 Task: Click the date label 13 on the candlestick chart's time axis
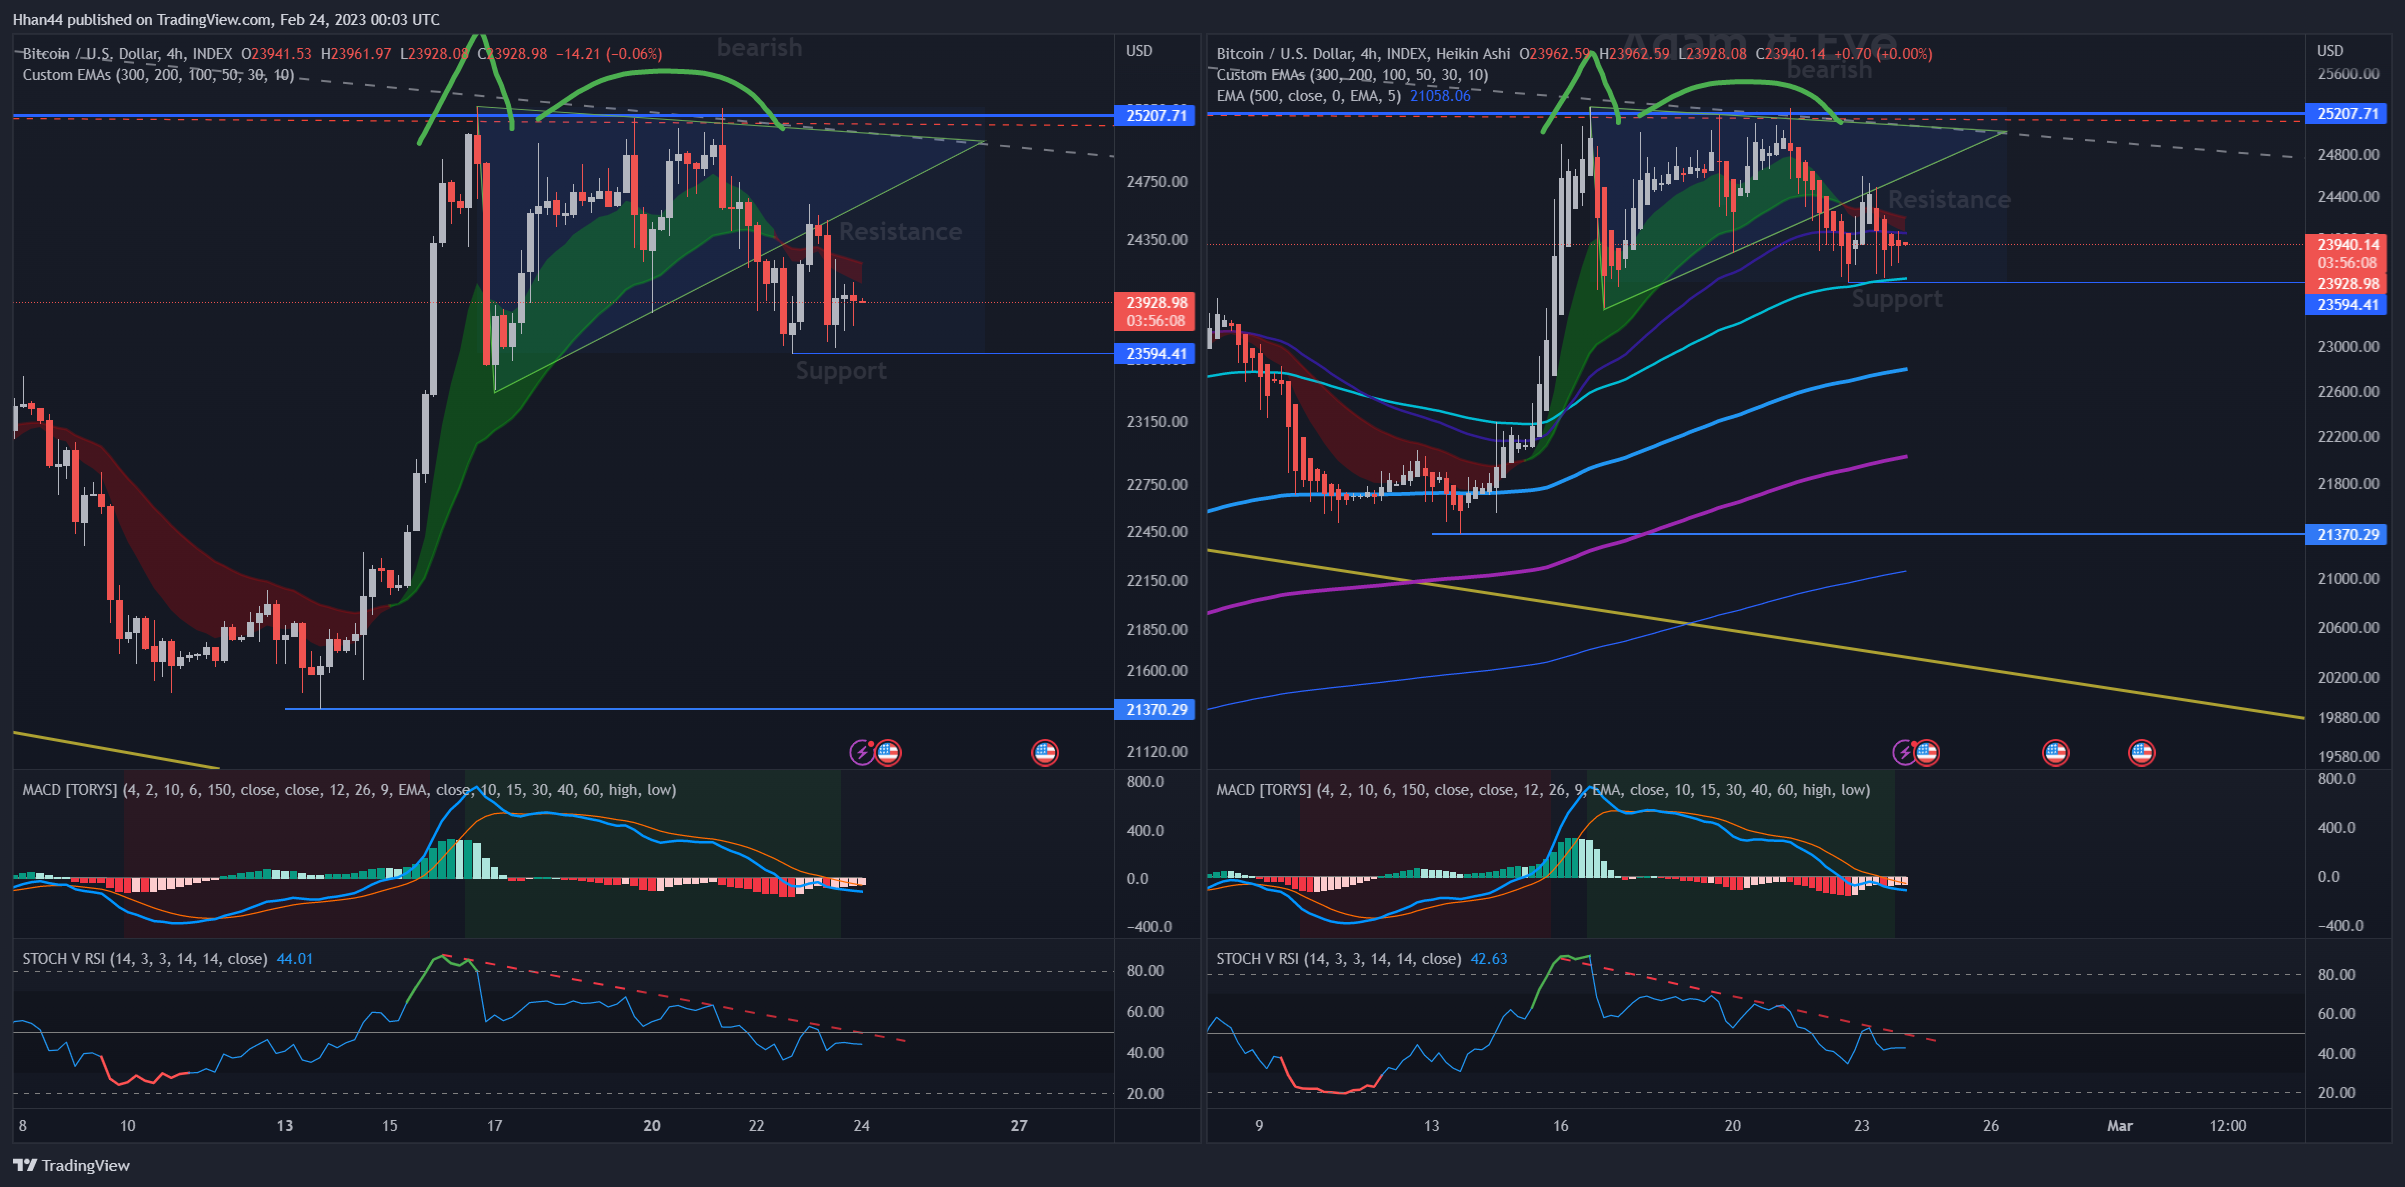(x=285, y=1126)
